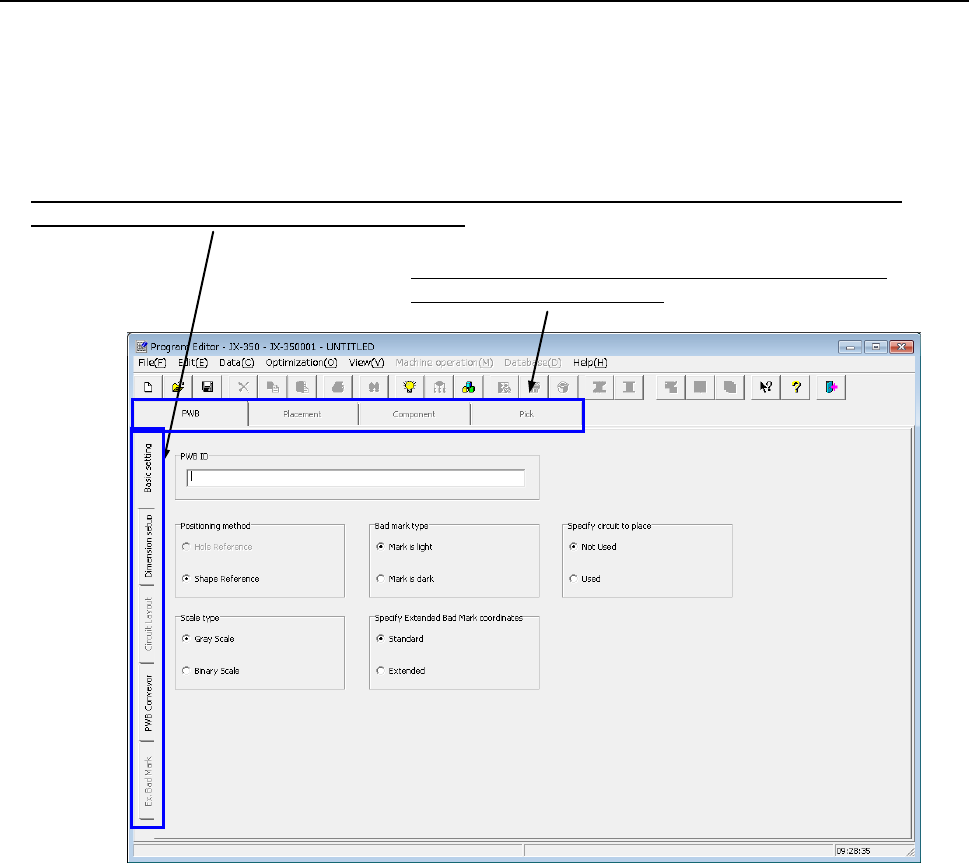Click the gray arch icon beside lightbulb
Image resolution: width=969 pixels, height=863 pixels.
(x=439, y=387)
